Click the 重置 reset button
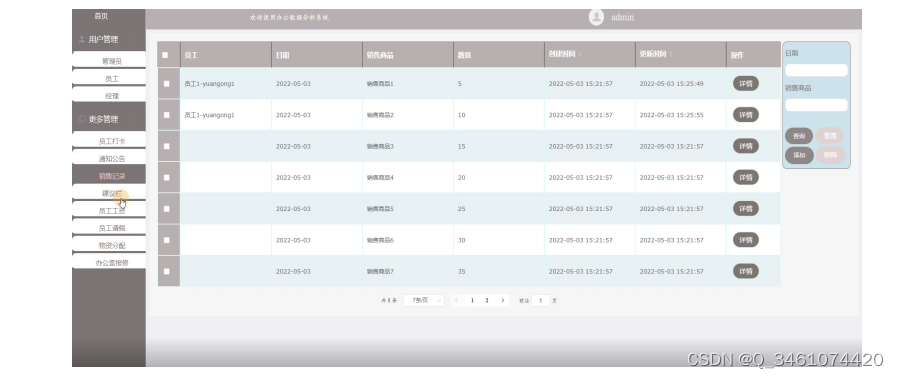Viewport: 899px width, 378px height. pyautogui.click(x=830, y=136)
